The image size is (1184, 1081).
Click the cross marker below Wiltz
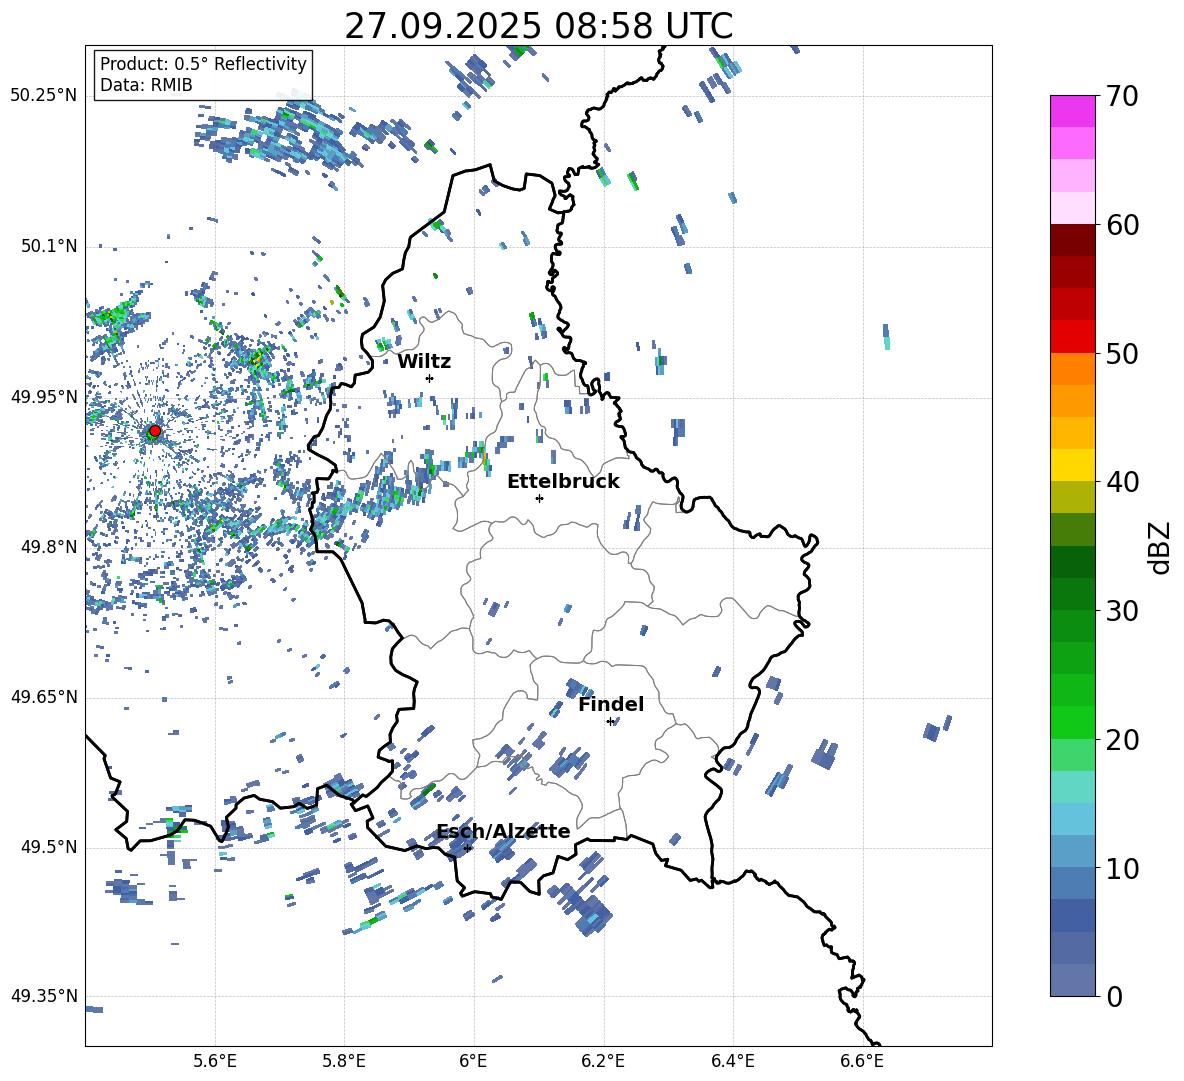pyautogui.click(x=429, y=378)
